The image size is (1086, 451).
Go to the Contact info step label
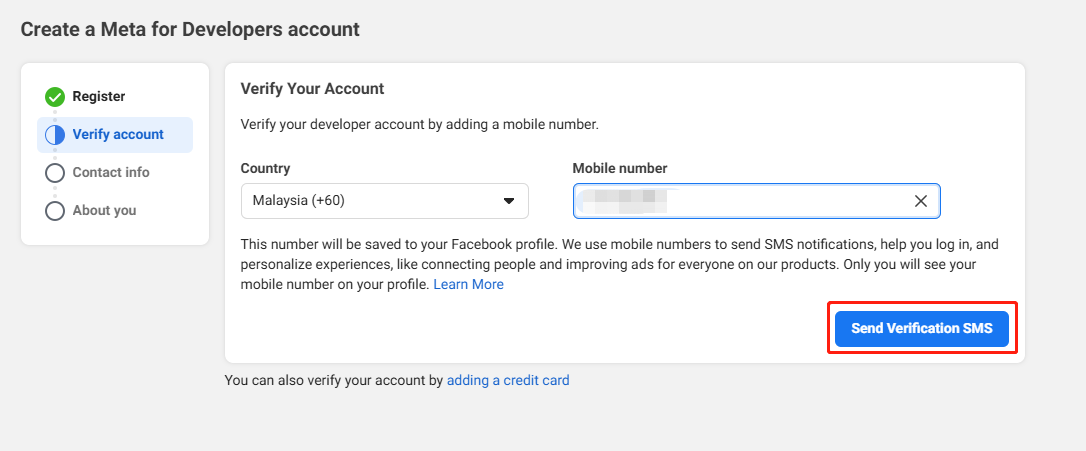[111, 173]
